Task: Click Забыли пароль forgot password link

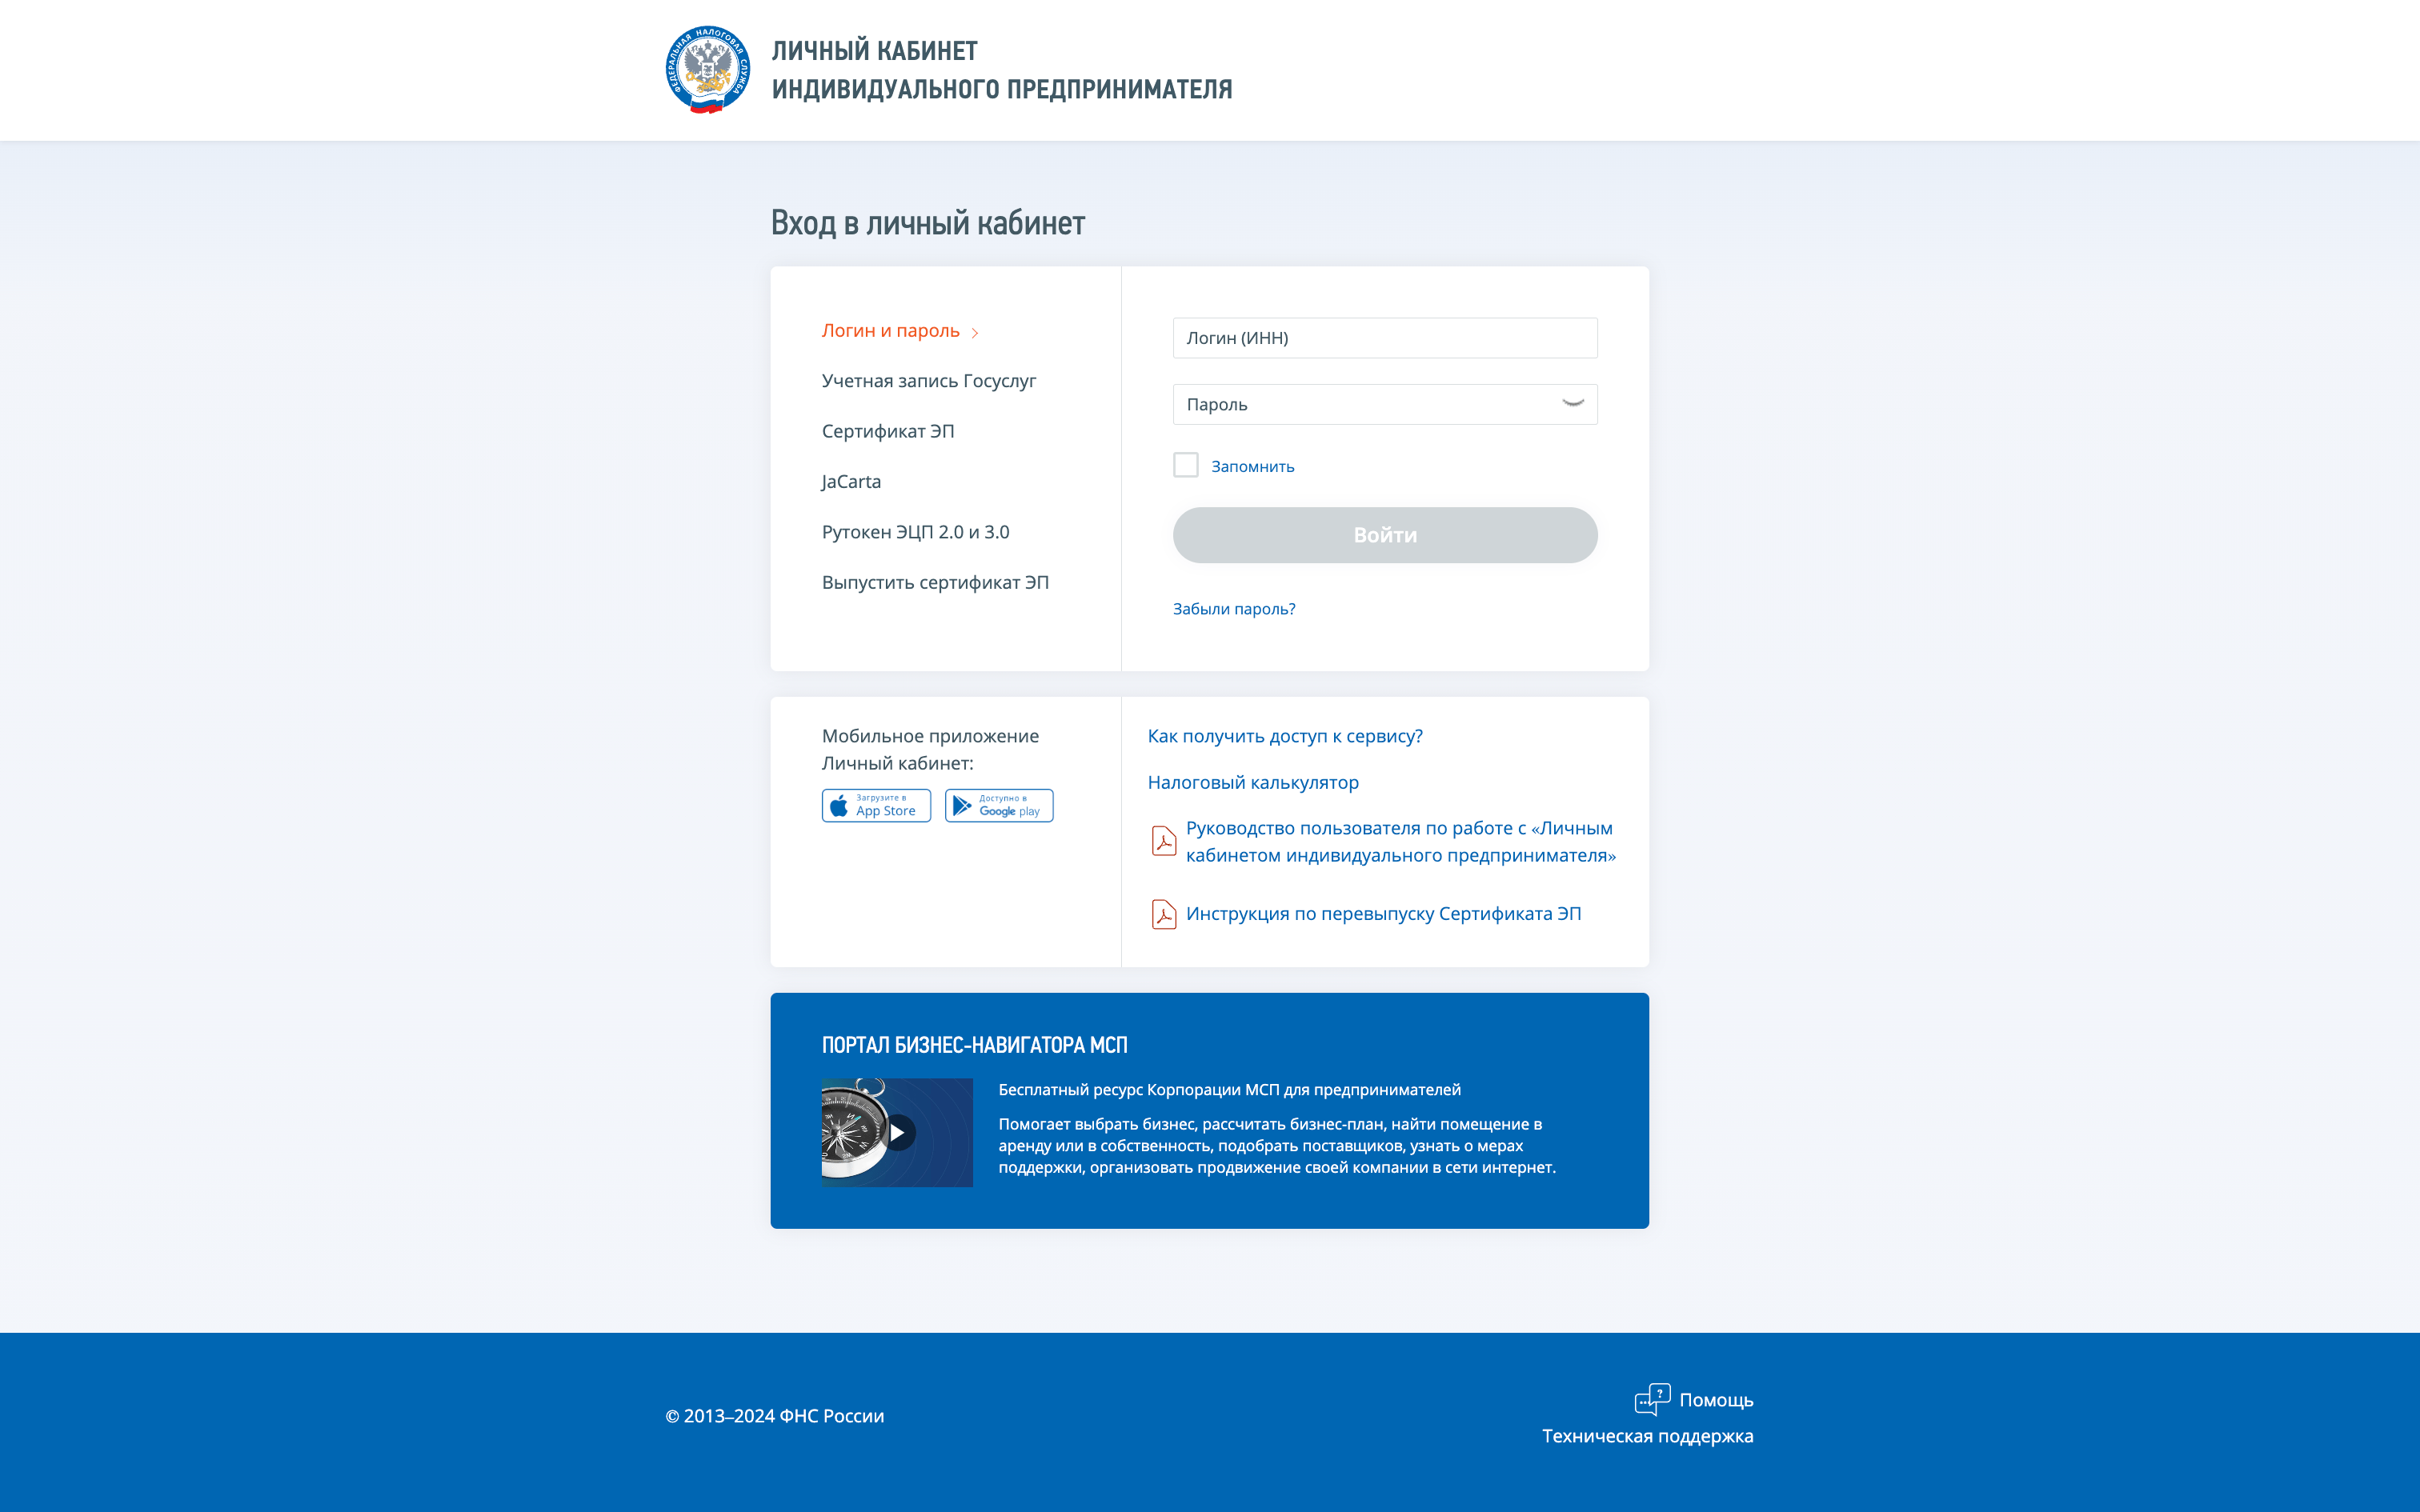Action: pyautogui.click(x=1233, y=608)
